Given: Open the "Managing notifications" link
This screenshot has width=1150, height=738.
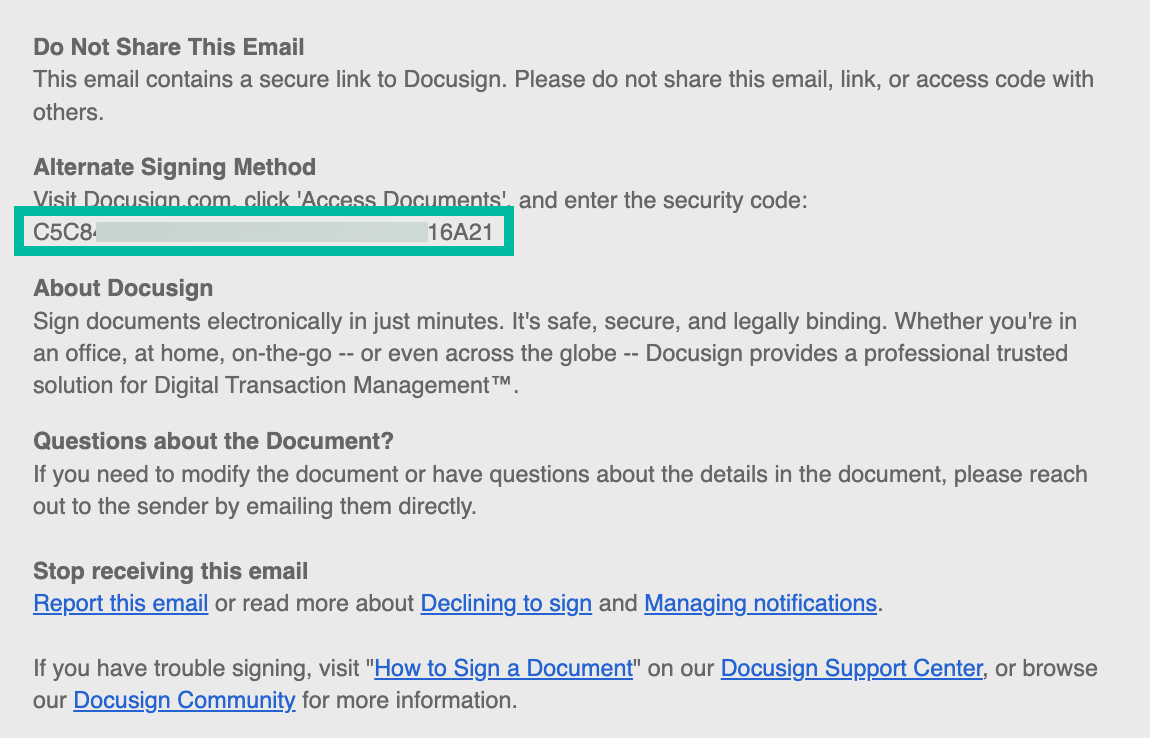Looking at the screenshot, I should click(x=760, y=604).
